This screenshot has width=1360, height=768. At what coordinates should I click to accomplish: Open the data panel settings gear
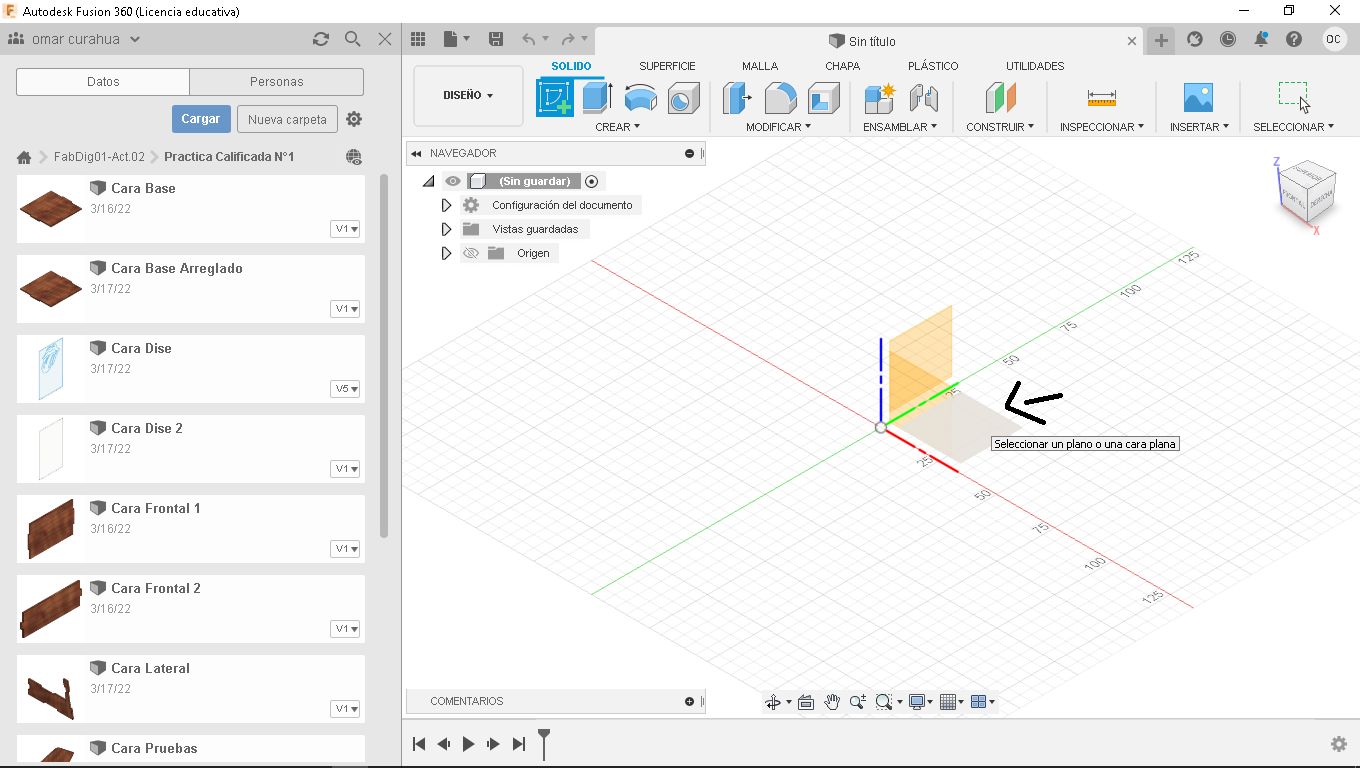354,119
